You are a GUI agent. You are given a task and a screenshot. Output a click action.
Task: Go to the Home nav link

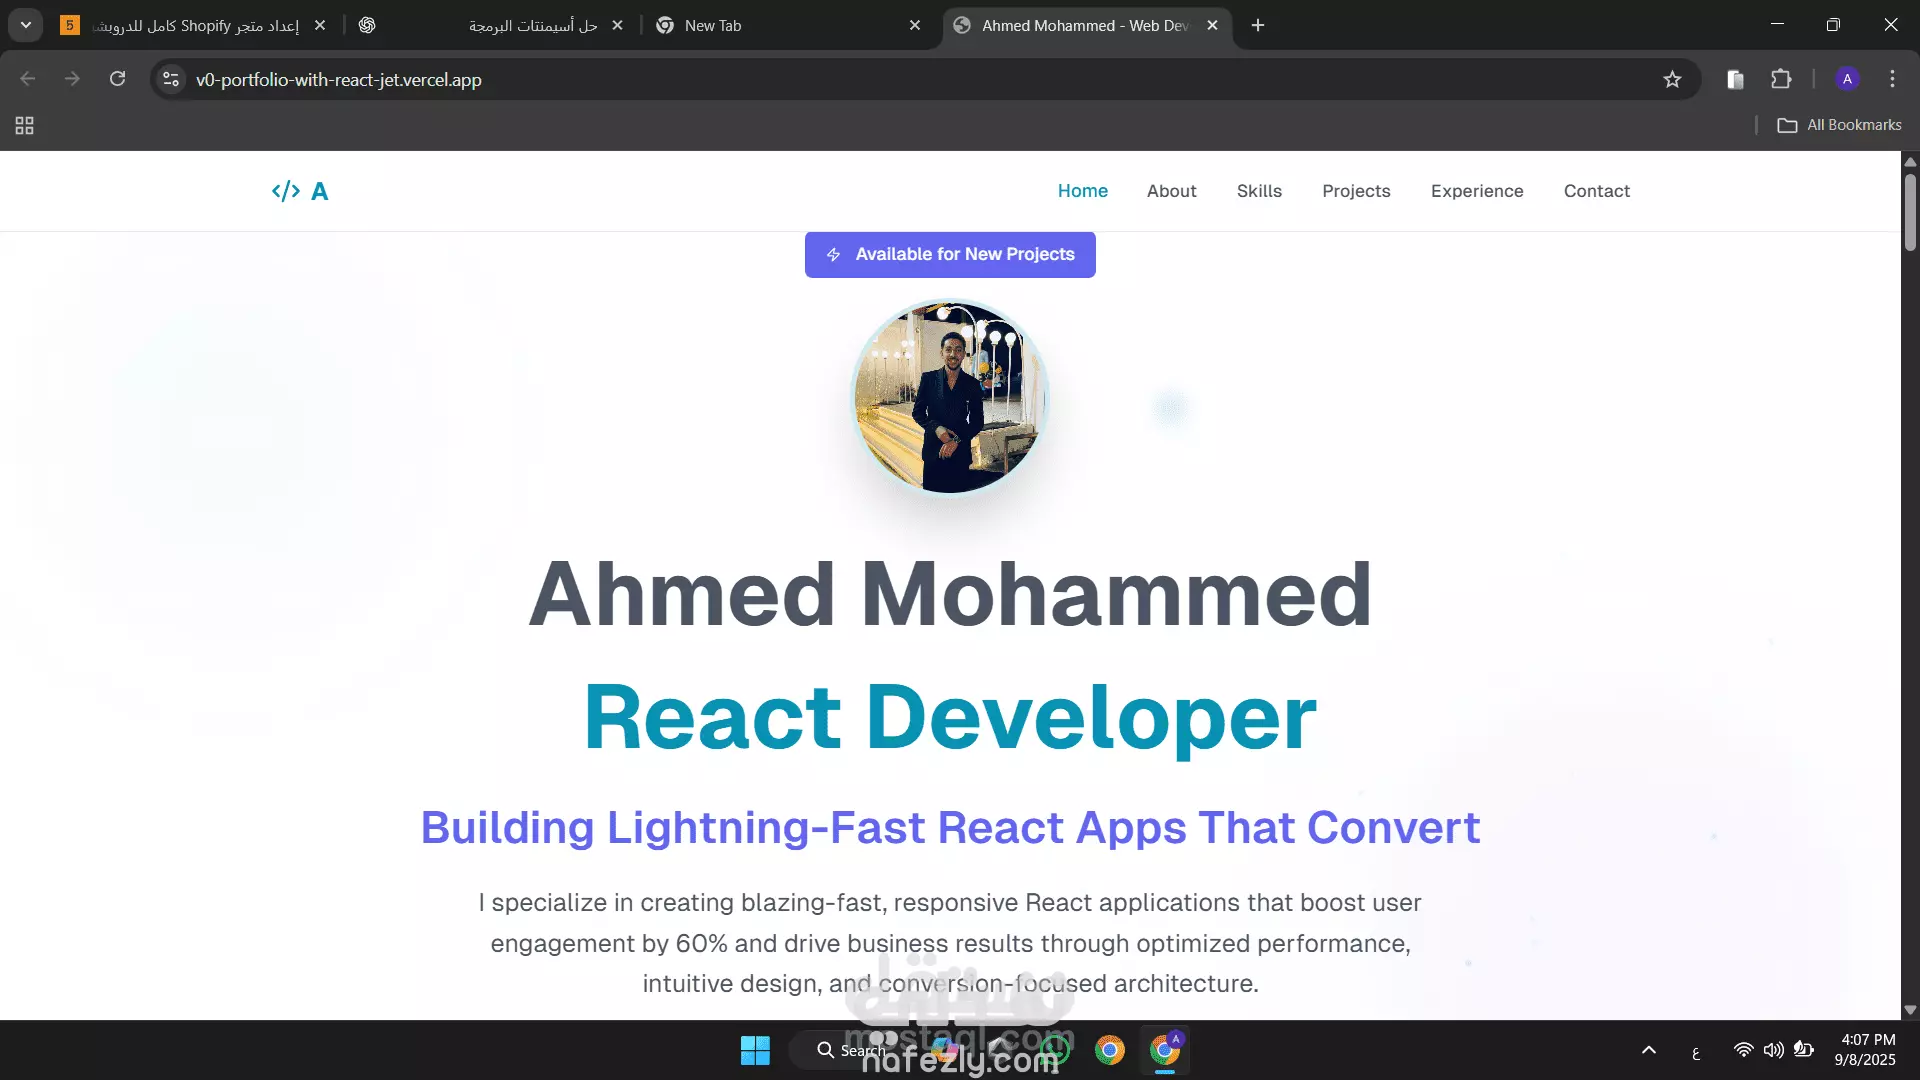1083,191
